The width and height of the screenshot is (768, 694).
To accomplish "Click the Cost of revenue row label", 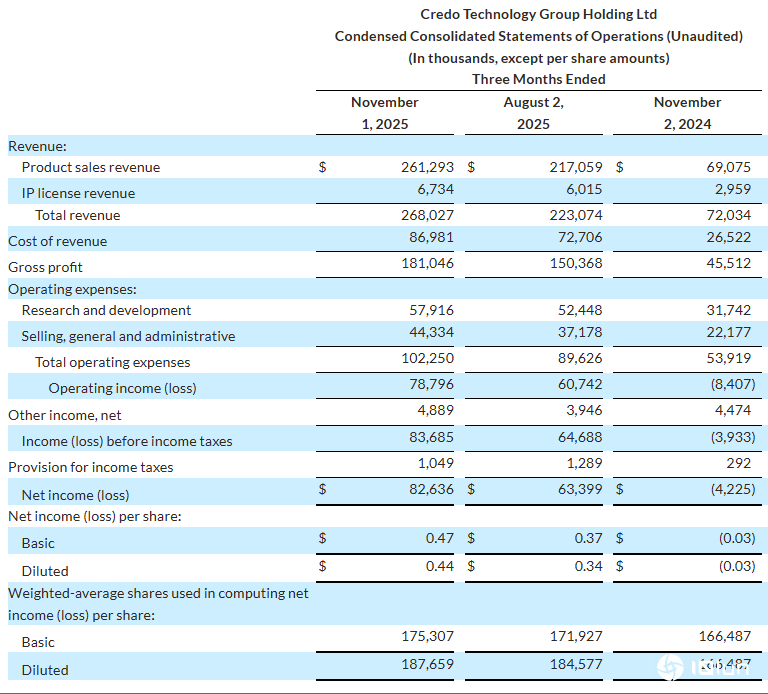I will tap(57, 241).
